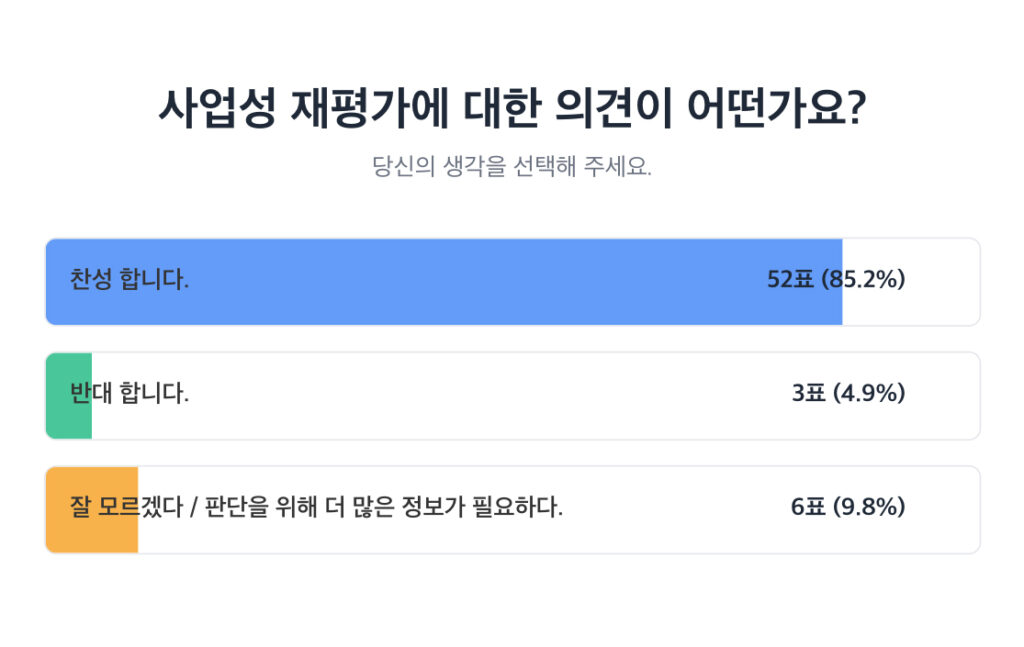Screen dimensions: 1024x647
Task: Click the "(85.2%)" percentage text
Action: pyautogui.click(x=863, y=280)
